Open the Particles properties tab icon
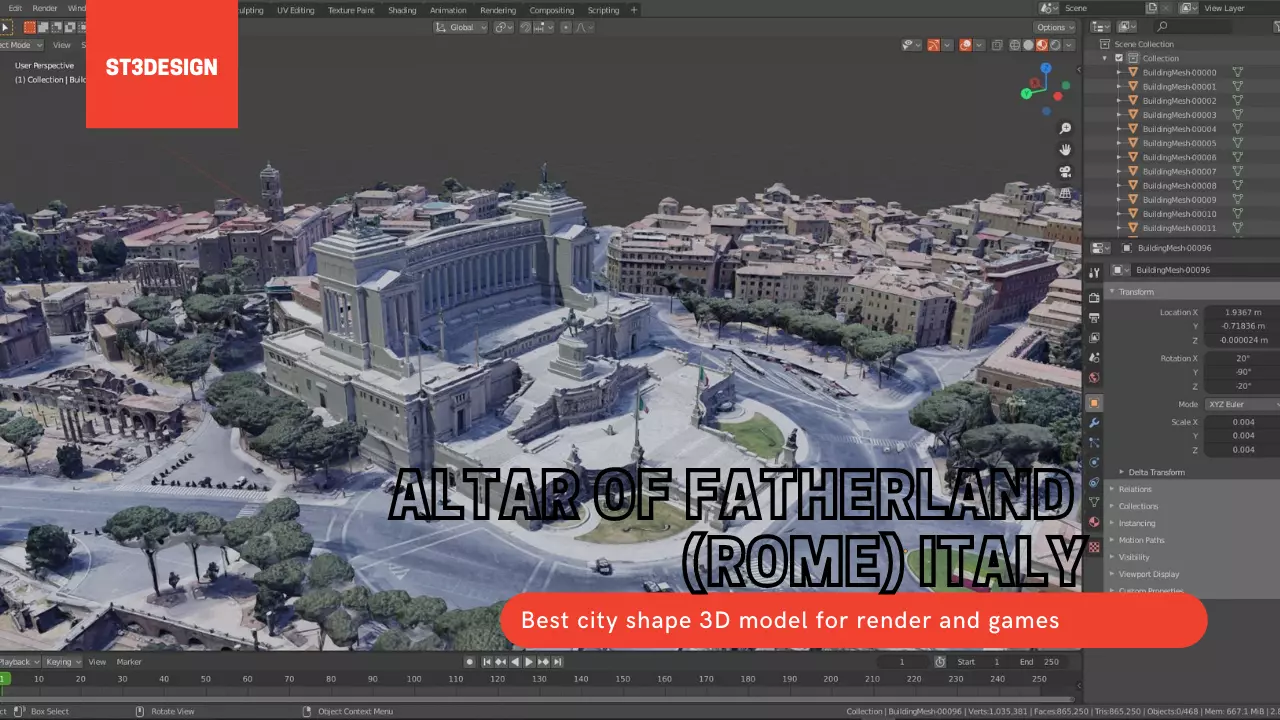Image resolution: width=1280 pixels, height=720 pixels. [1094, 442]
